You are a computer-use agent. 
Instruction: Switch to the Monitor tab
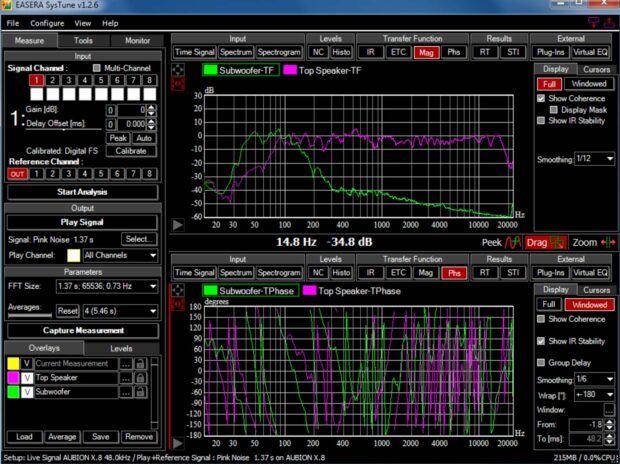[137, 40]
